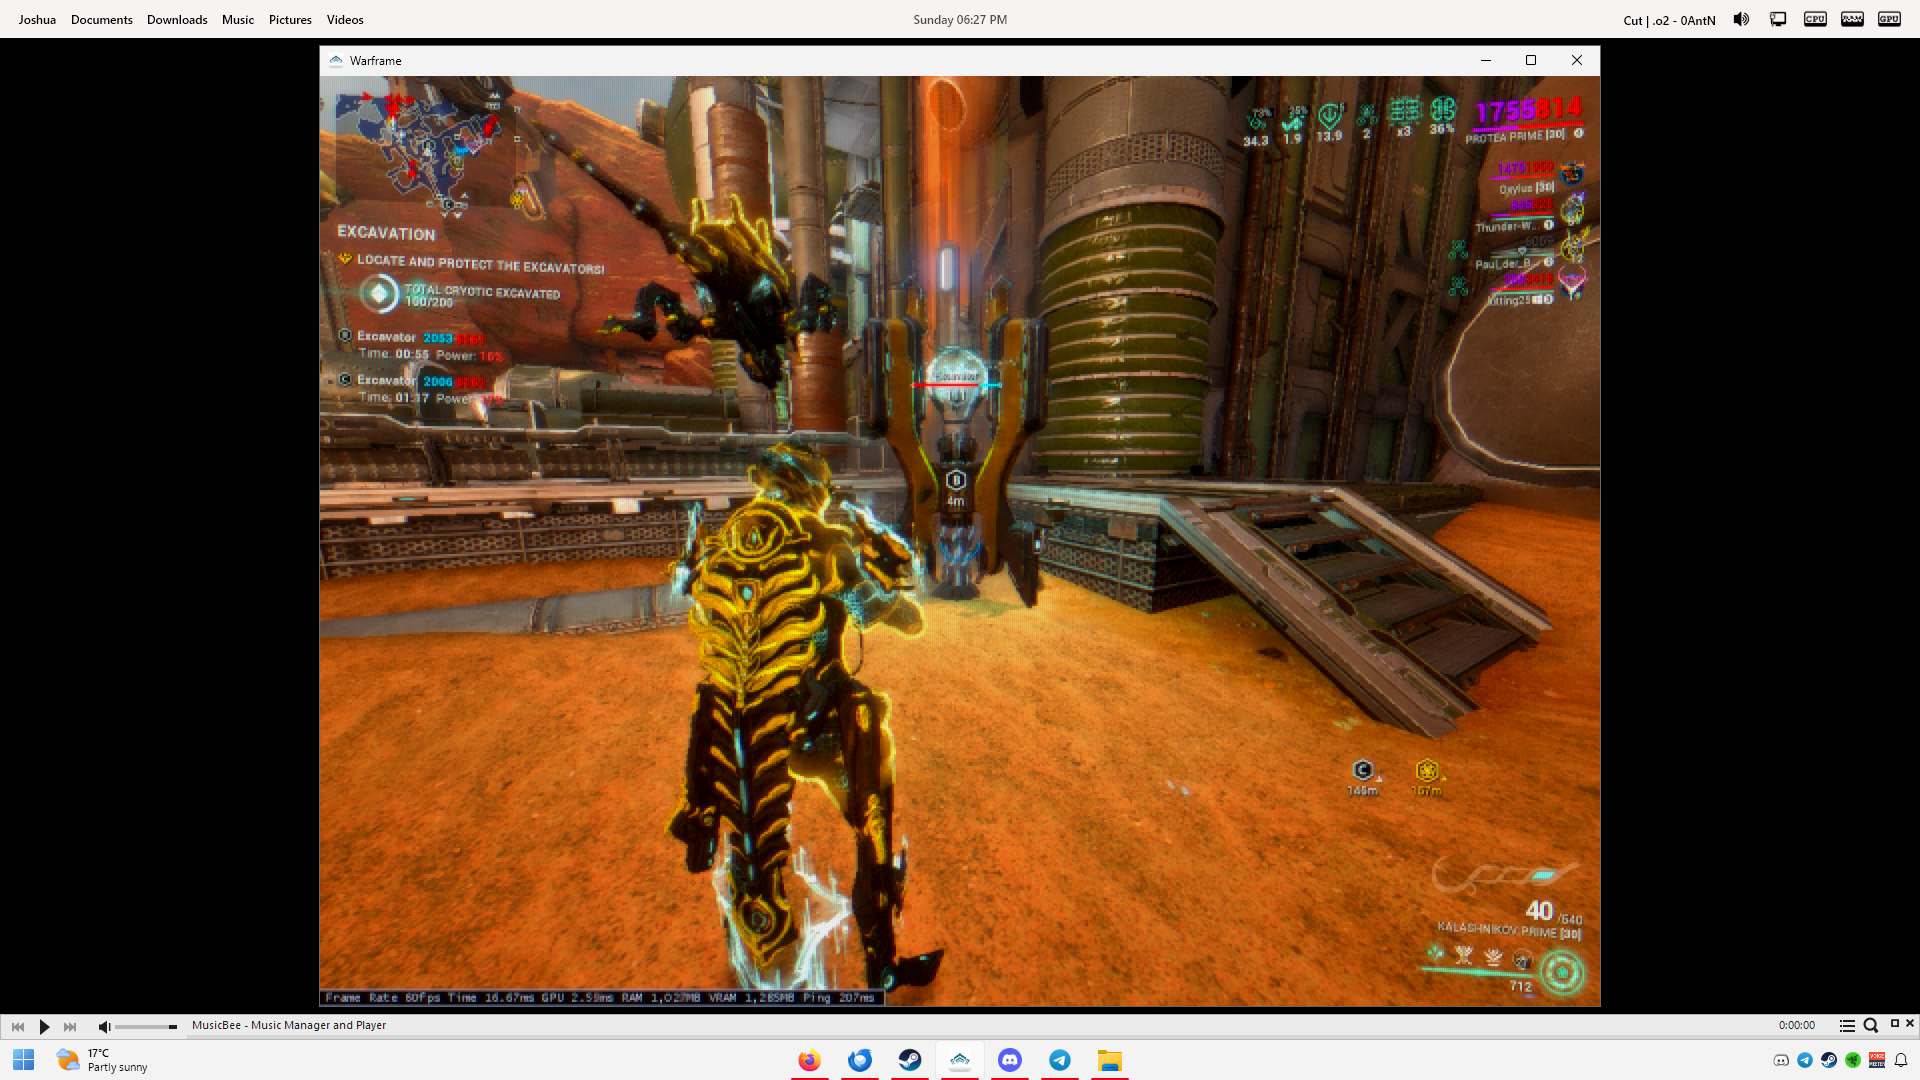Click the Discord system tray icon
This screenshot has width=1920, height=1080.
pos(1781,1060)
